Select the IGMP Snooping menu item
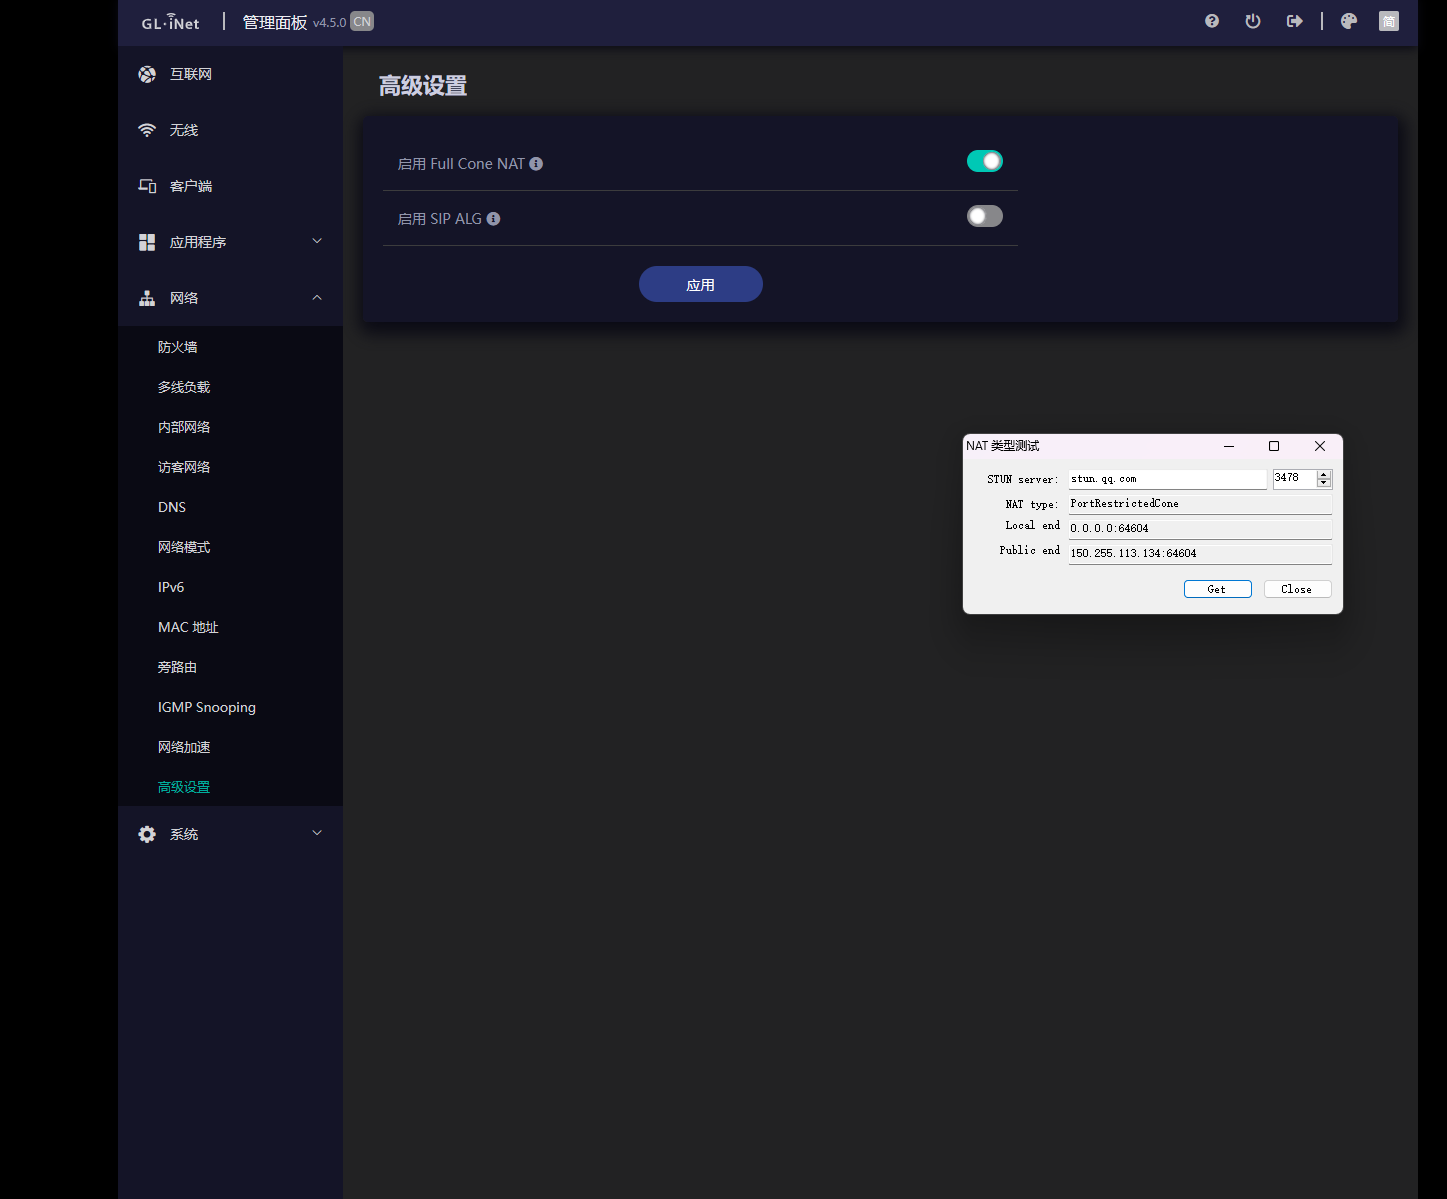Screen dimensions: 1447x1199 coord(207,707)
